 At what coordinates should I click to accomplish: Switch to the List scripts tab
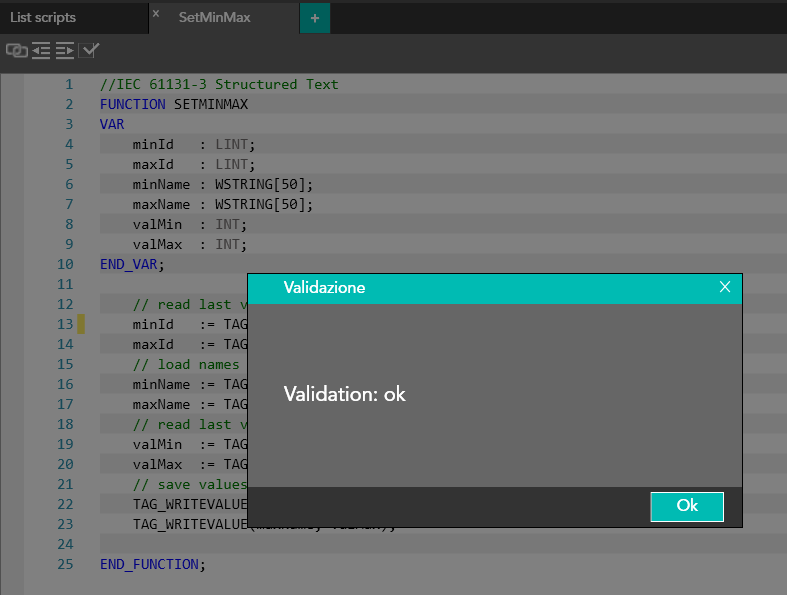(x=43, y=18)
